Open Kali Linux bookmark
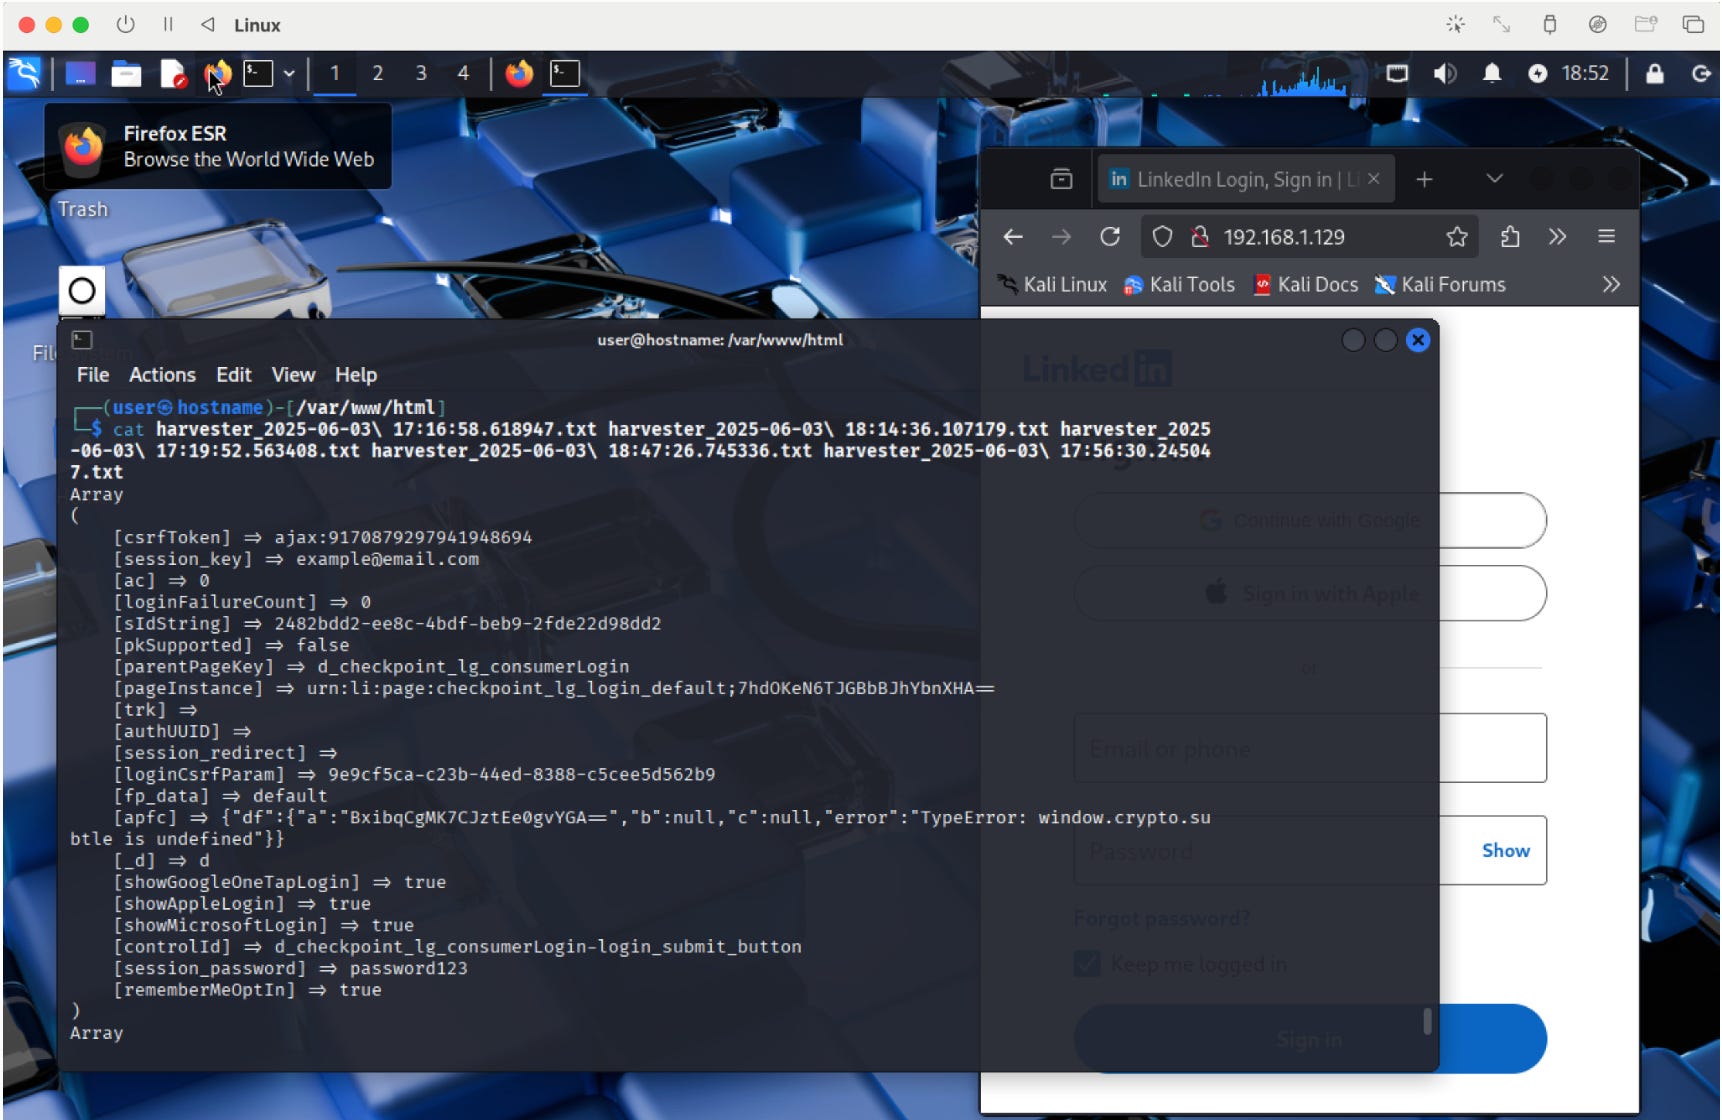1722x1120 pixels. click(1052, 285)
